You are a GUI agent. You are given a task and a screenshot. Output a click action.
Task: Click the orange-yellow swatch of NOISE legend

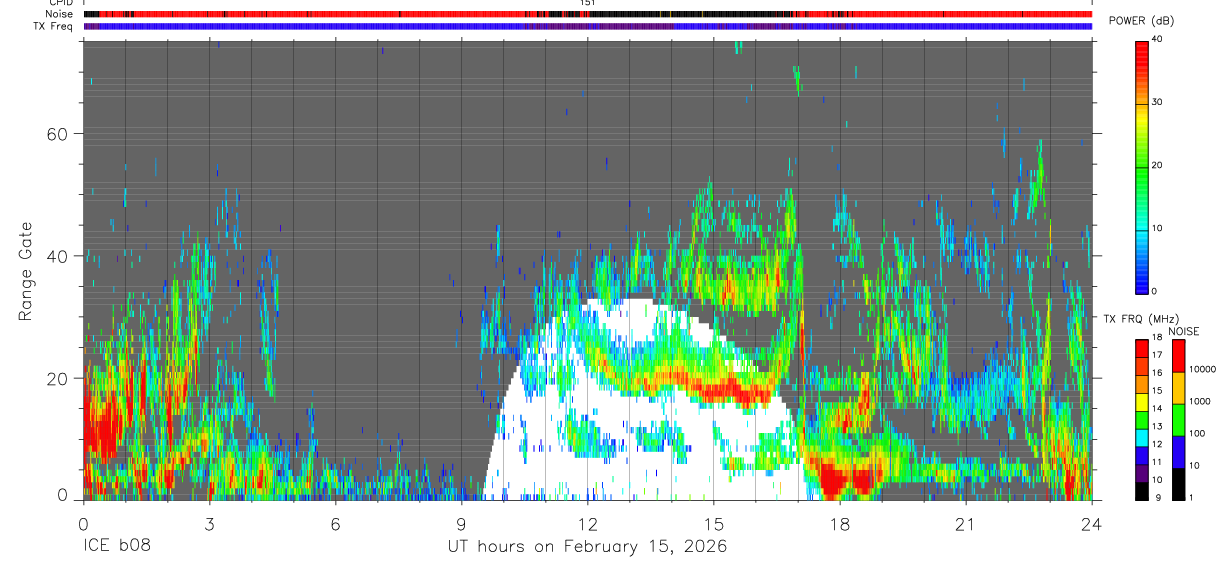pos(1178,388)
